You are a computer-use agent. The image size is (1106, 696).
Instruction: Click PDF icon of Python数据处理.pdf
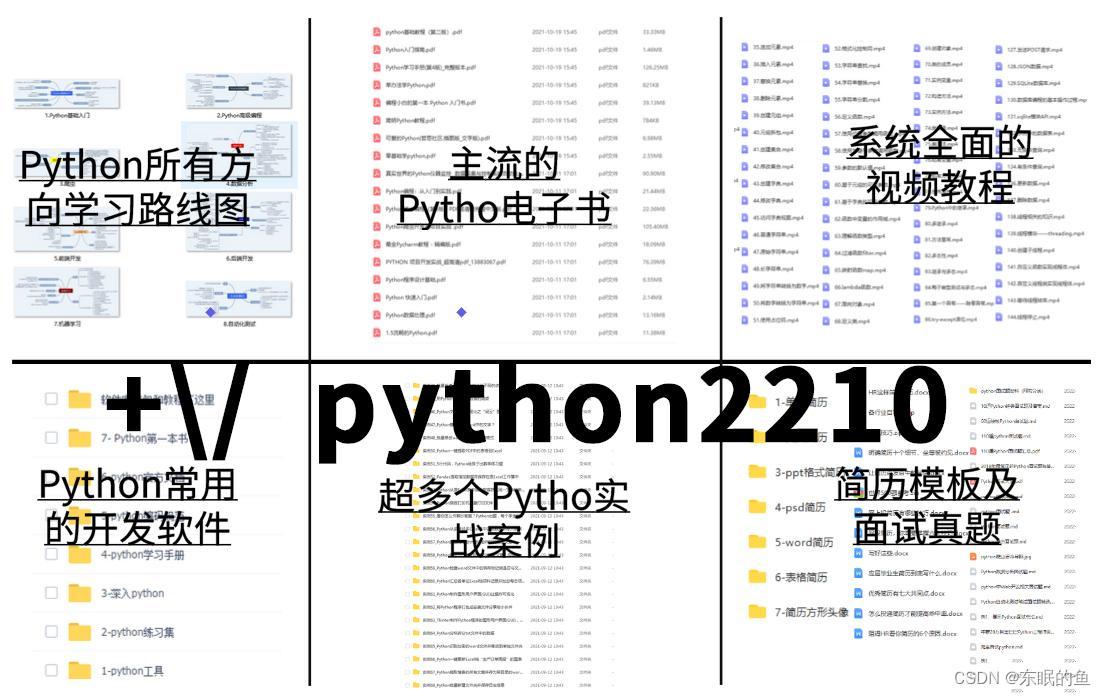(x=377, y=315)
